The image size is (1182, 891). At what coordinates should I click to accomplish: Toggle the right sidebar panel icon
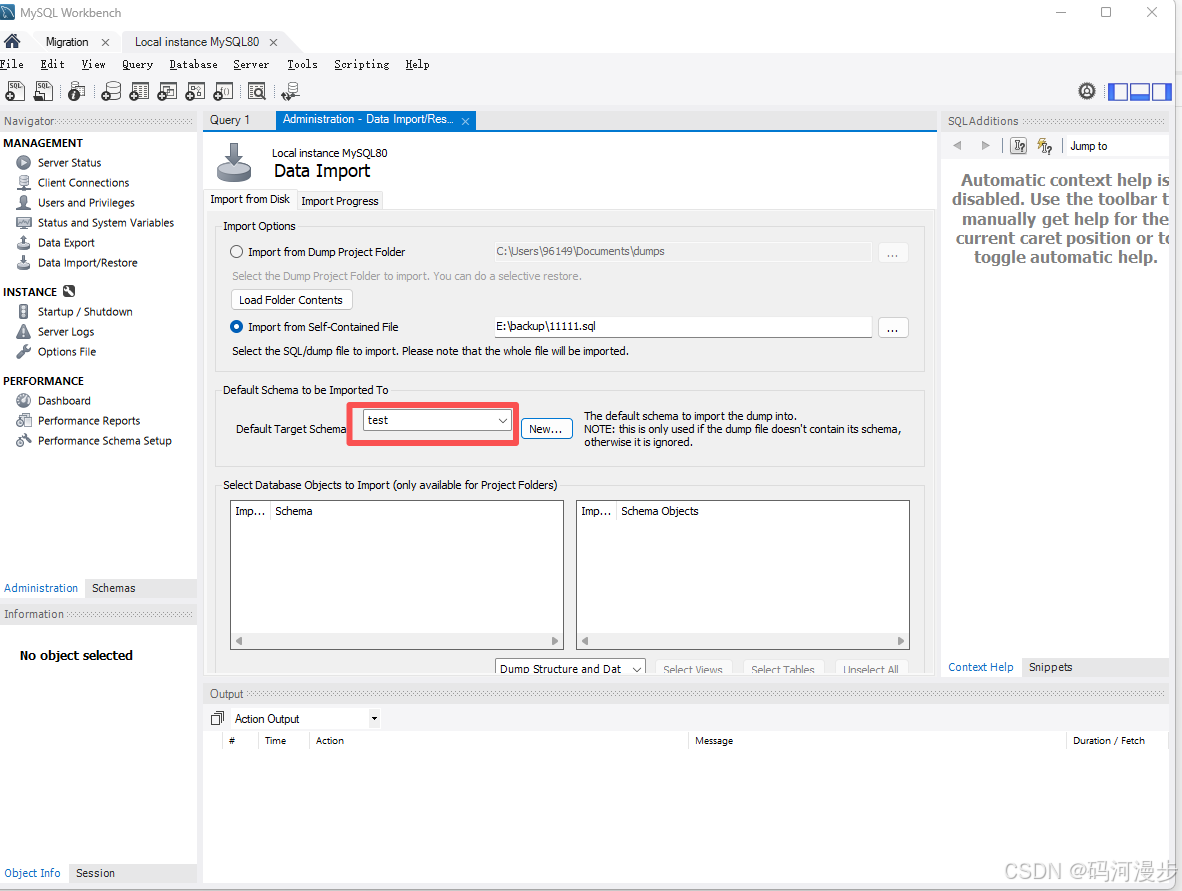pos(1162,92)
